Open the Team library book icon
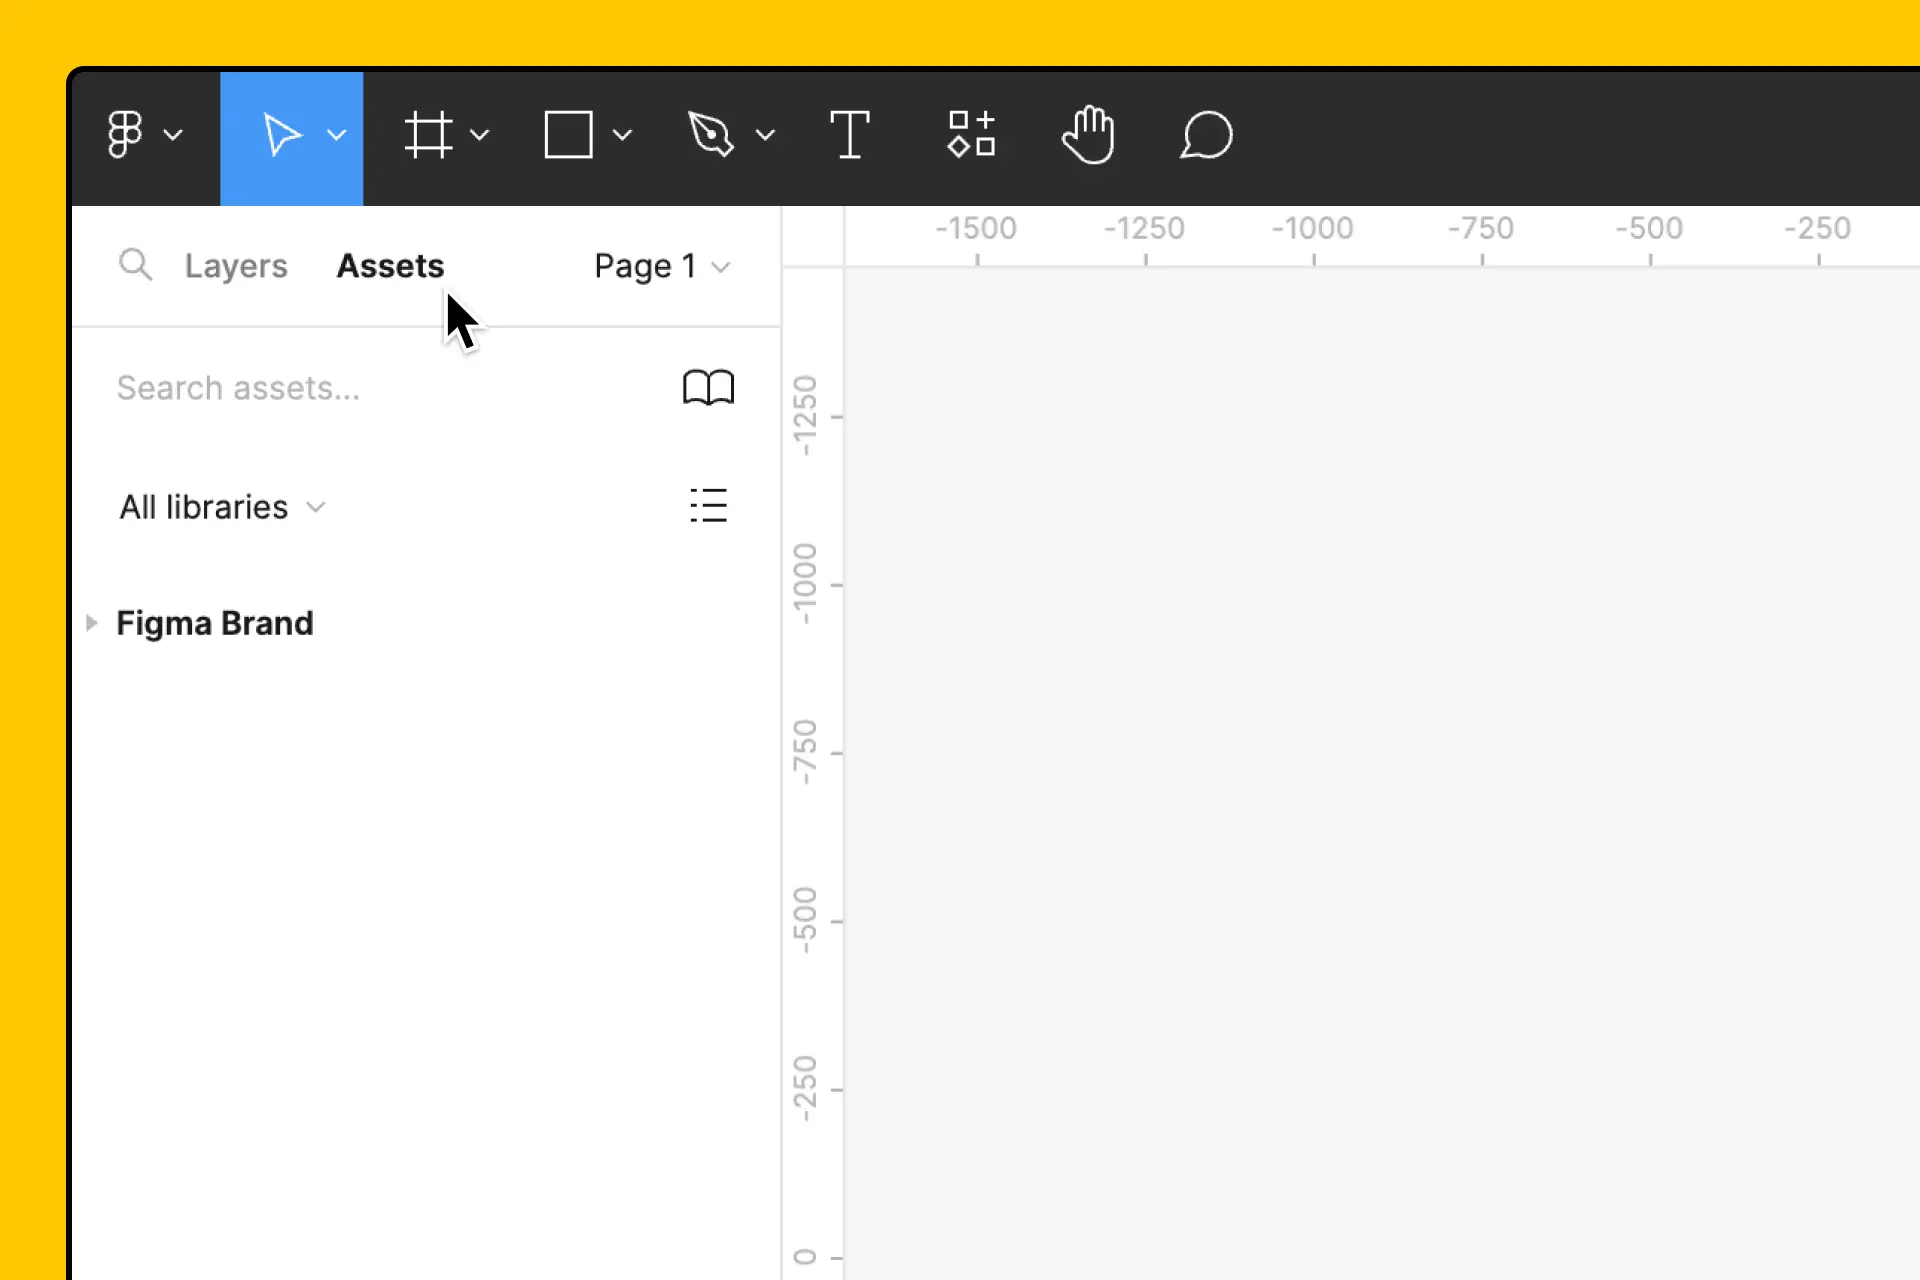 709,386
